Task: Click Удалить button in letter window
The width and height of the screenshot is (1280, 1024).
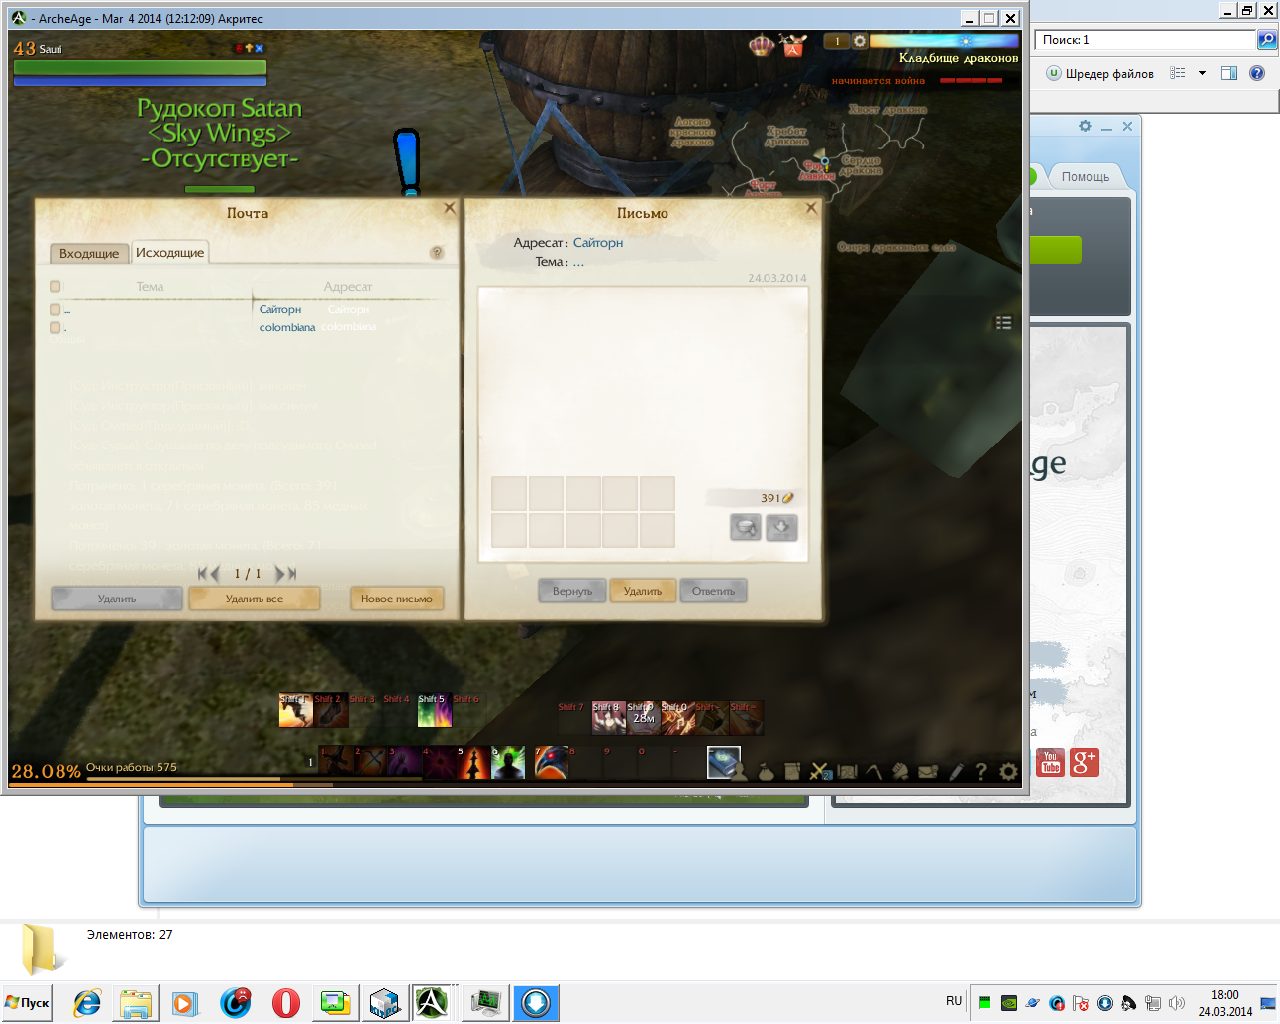Action: point(643,591)
